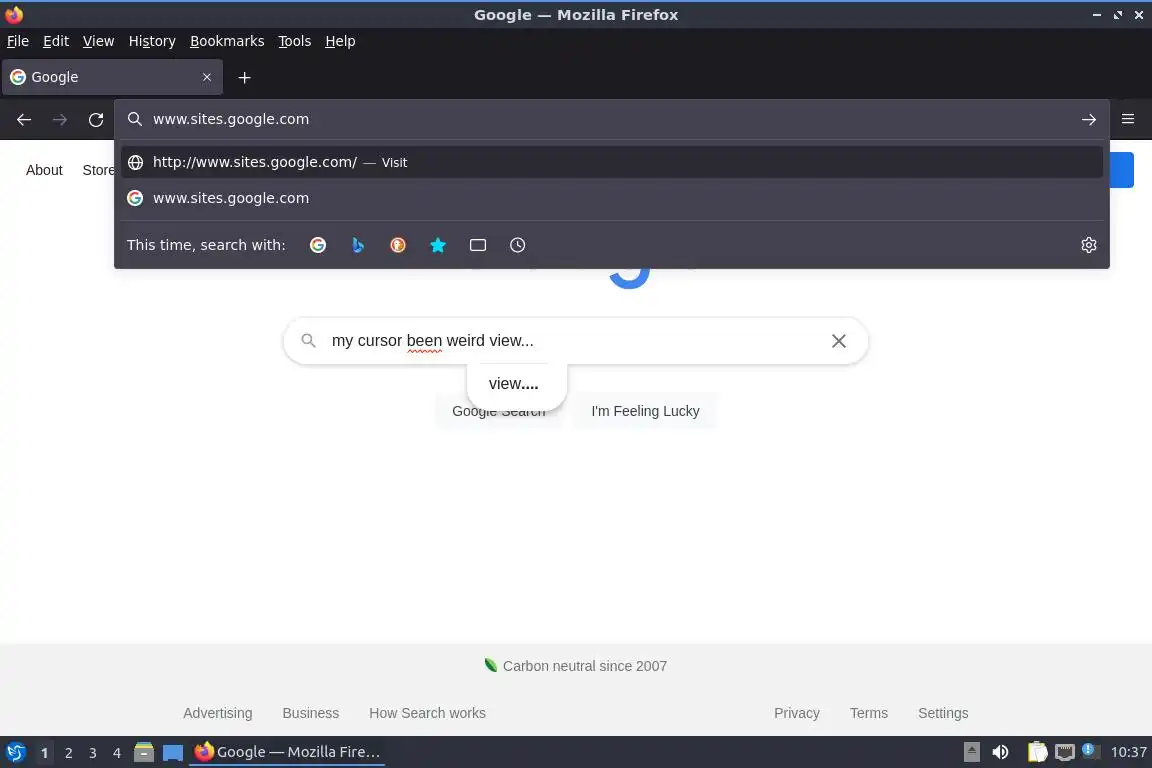Open the Business footer link
Image resolution: width=1152 pixels, height=768 pixels.
pyautogui.click(x=311, y=713)
